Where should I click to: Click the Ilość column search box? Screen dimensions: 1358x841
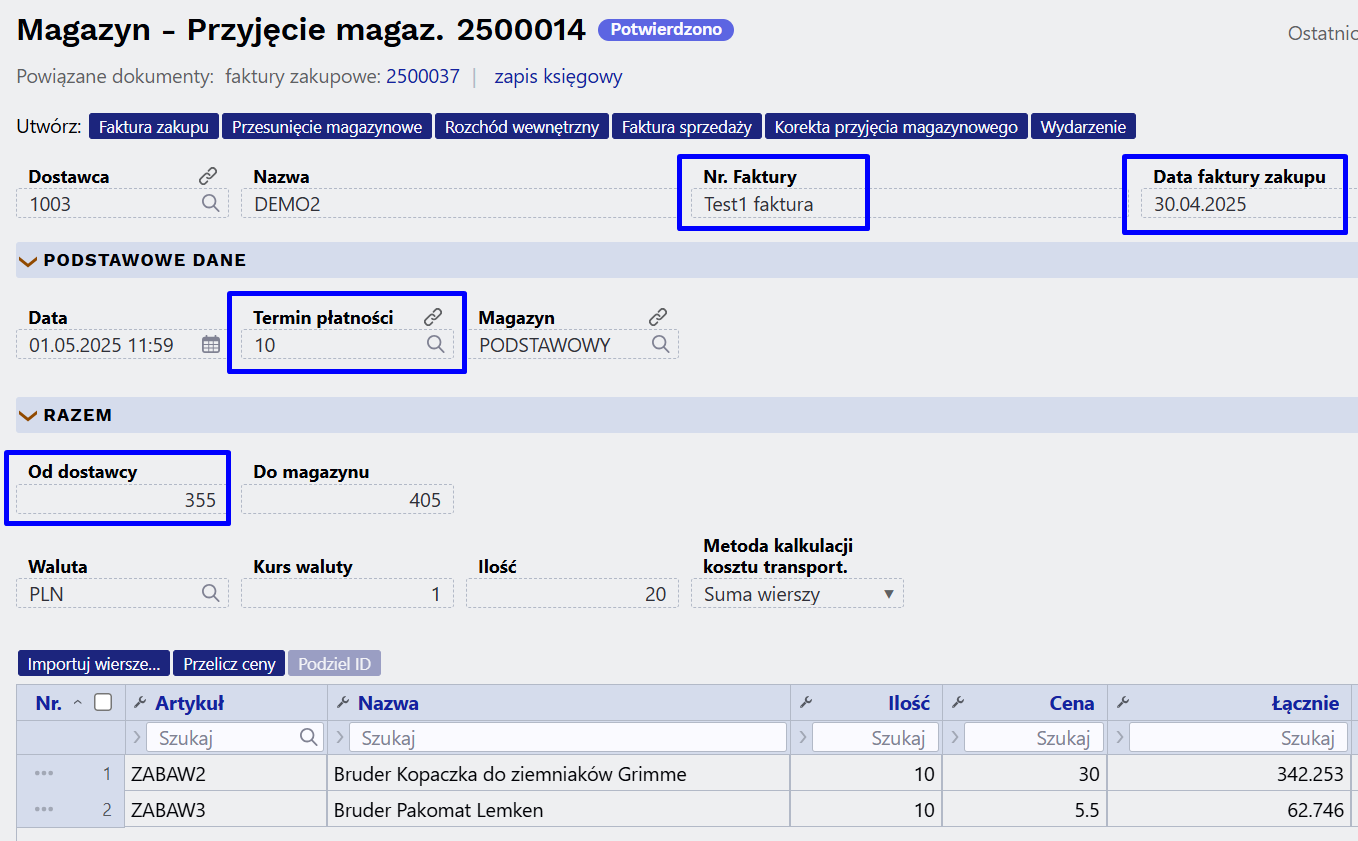coord(875,738)
